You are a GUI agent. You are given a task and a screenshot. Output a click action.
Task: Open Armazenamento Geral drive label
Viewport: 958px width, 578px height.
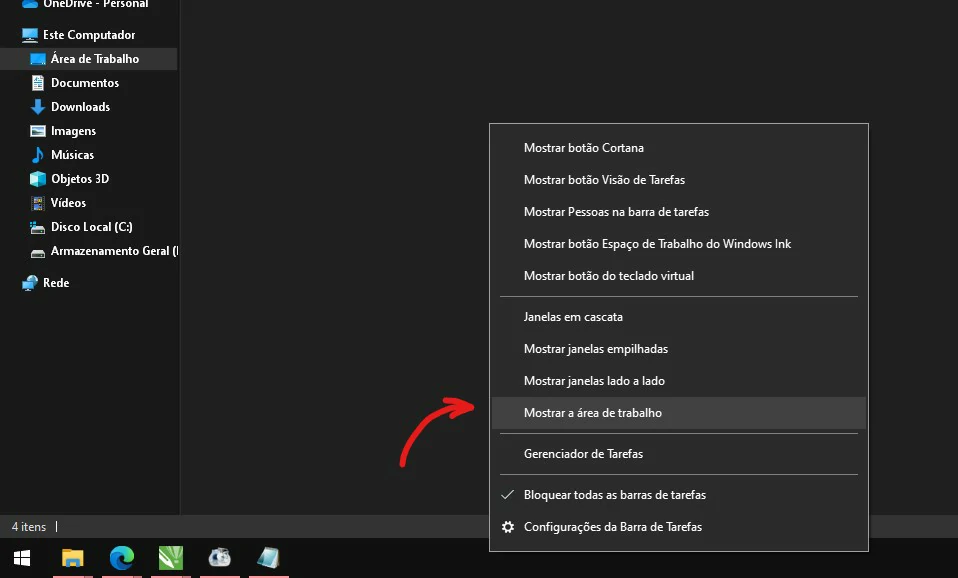(114, 251)
